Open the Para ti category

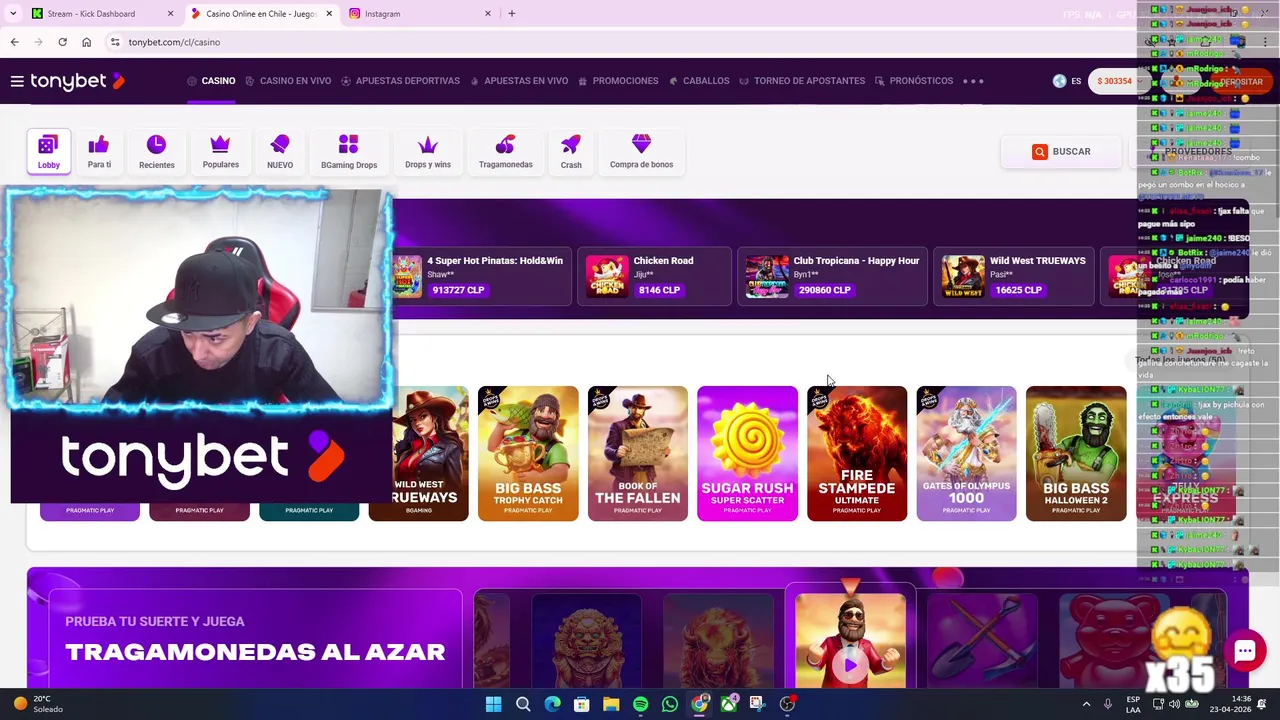(x=99, y=152)
